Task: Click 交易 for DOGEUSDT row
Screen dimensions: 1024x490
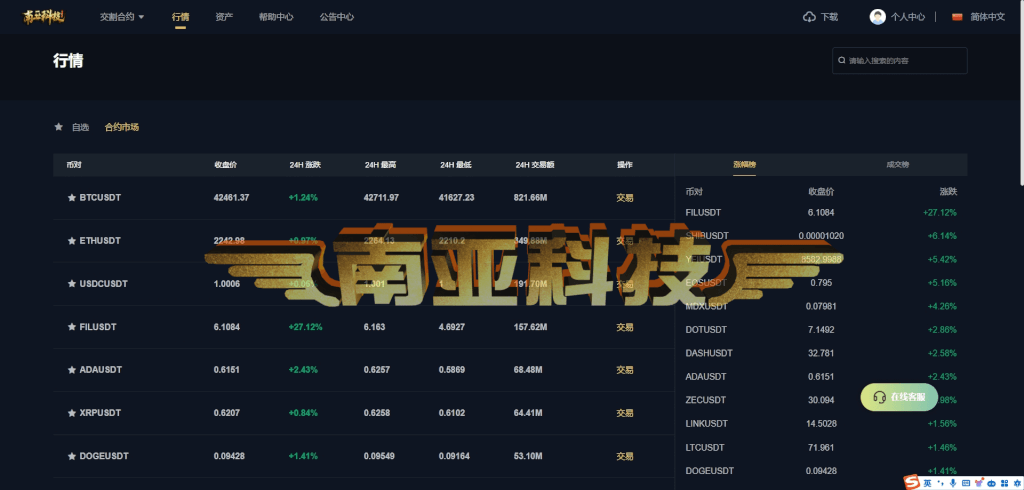Action: pos(624,456)
